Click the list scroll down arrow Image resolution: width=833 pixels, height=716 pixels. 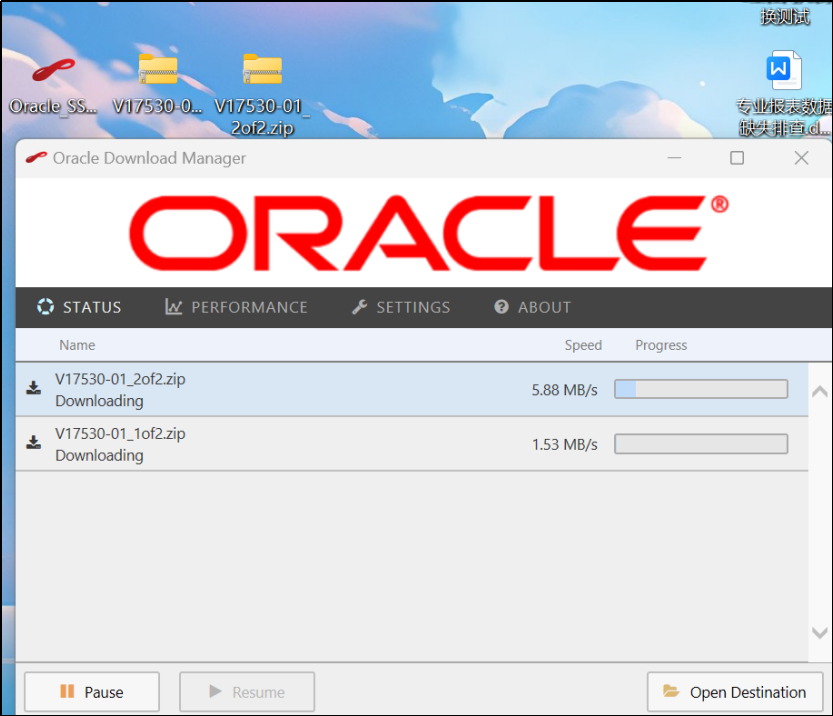[x=820, y=633]
